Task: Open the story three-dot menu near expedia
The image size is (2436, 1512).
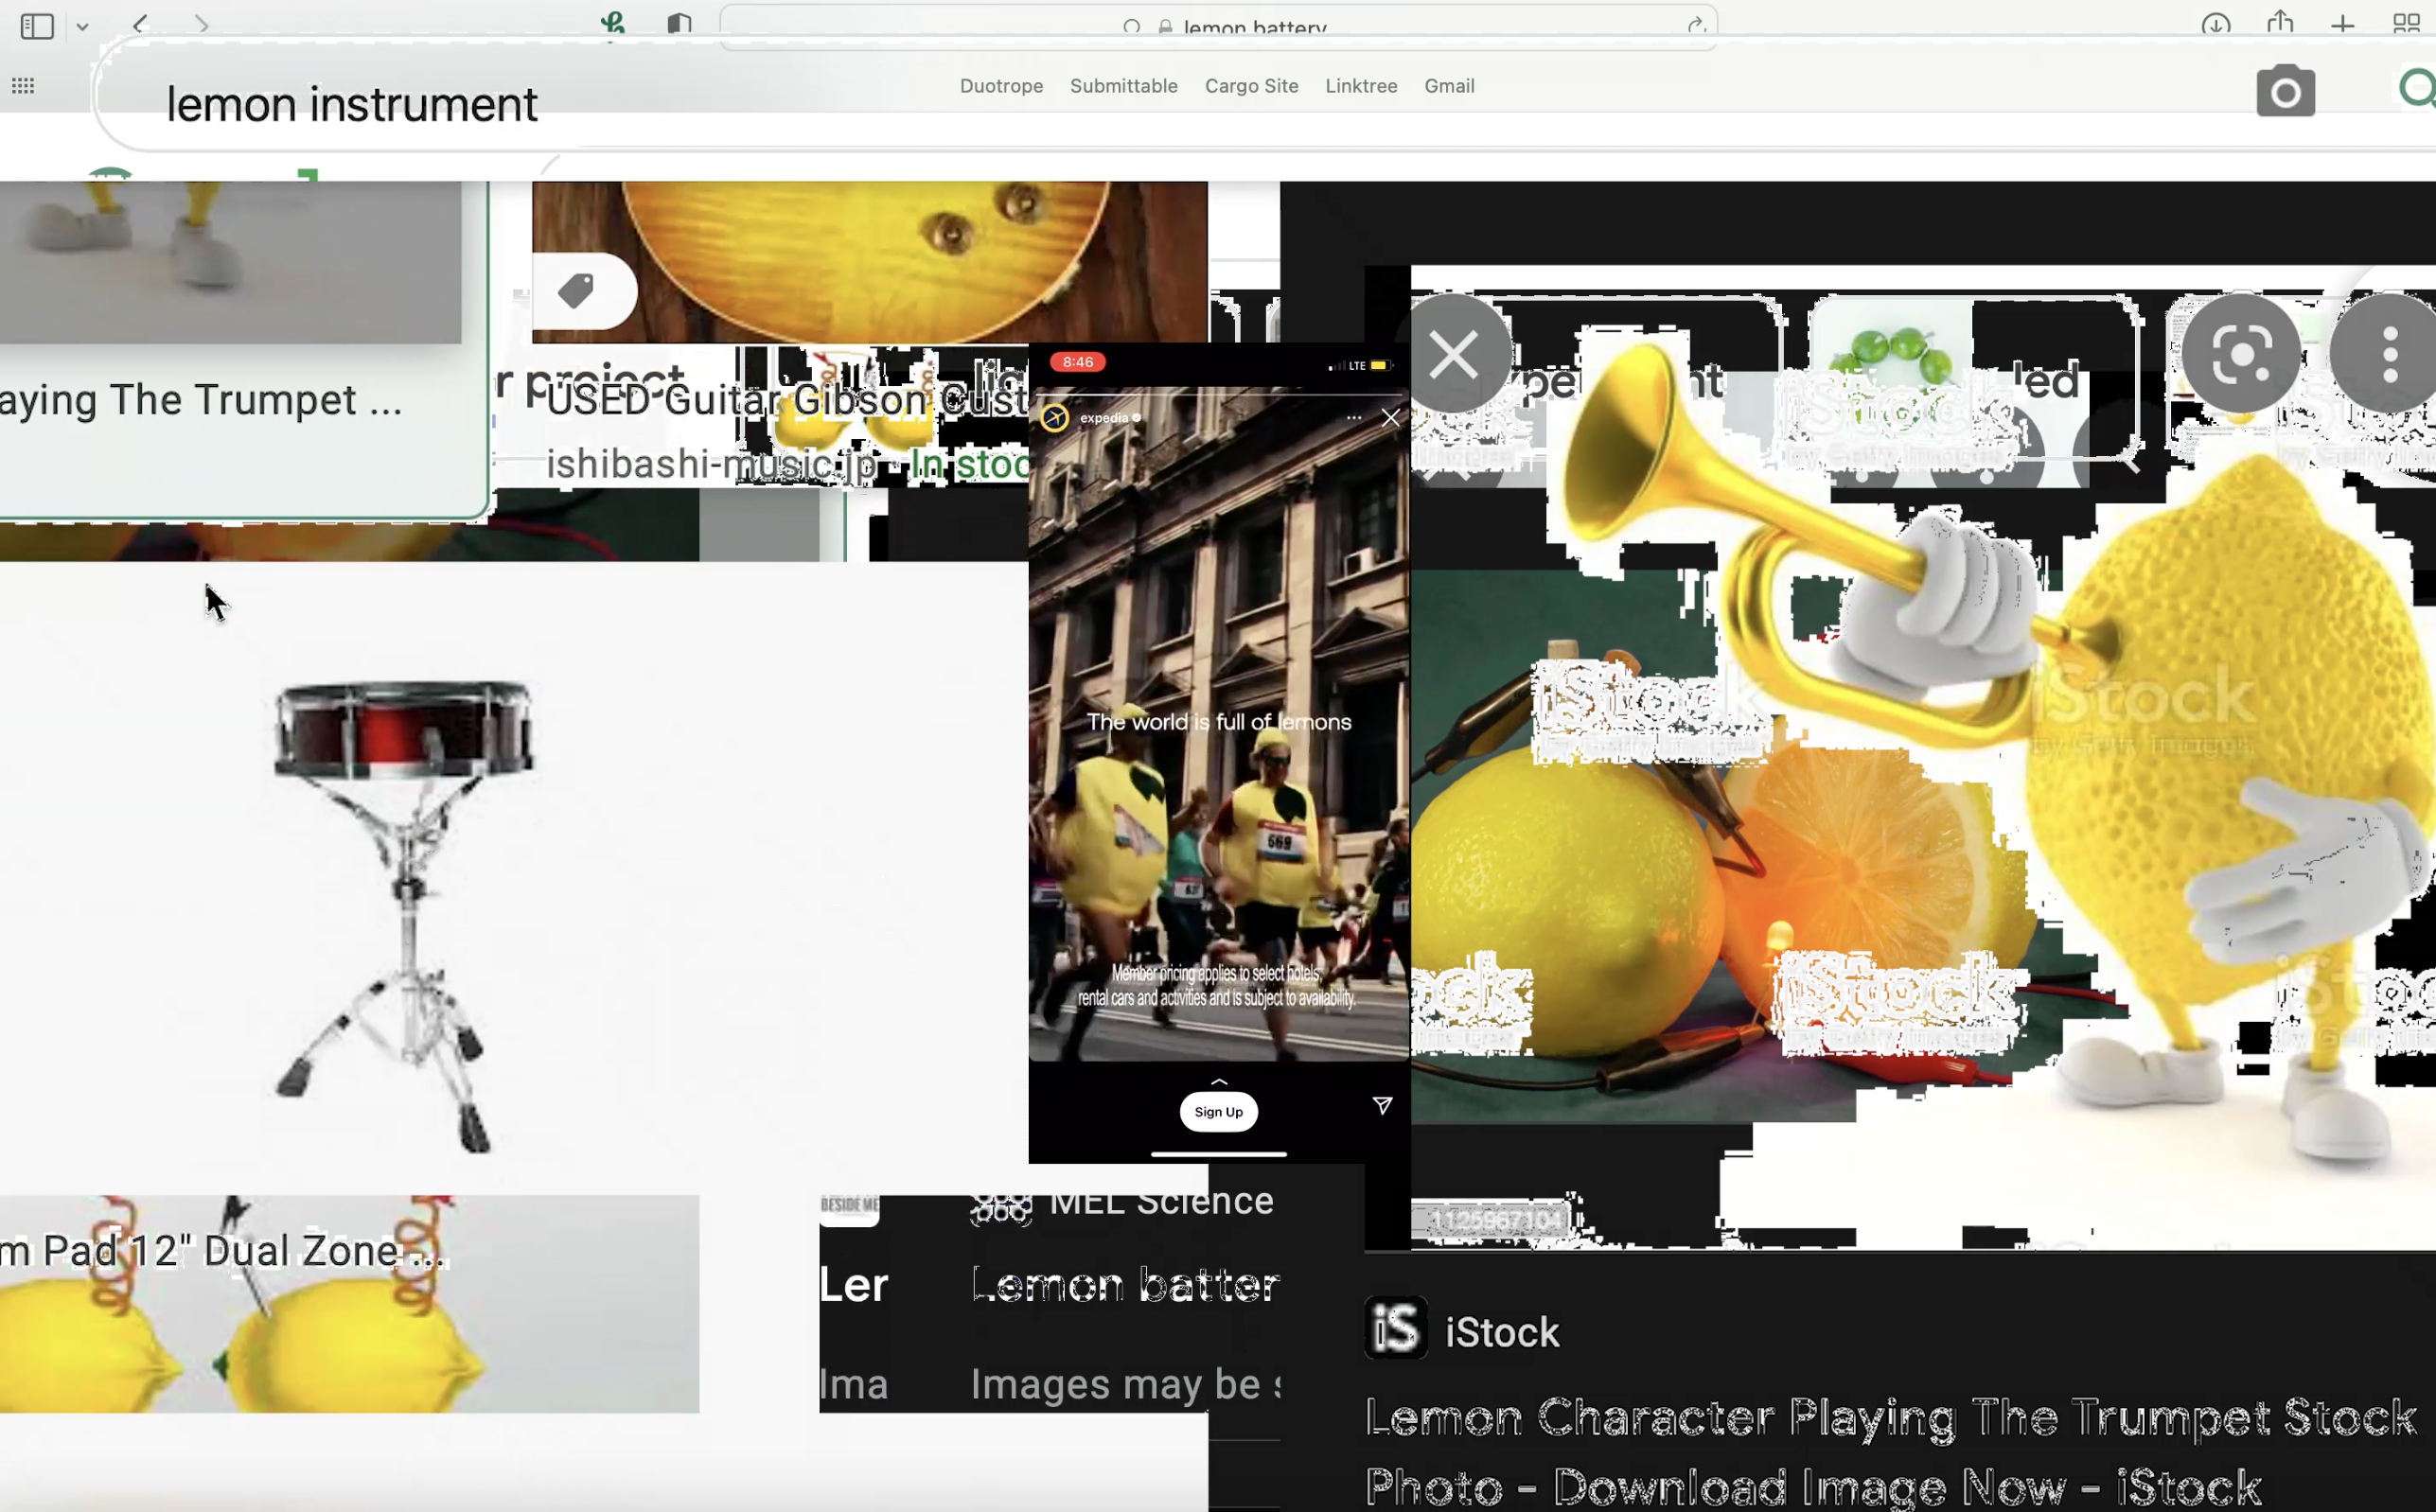Action: 1353,418
